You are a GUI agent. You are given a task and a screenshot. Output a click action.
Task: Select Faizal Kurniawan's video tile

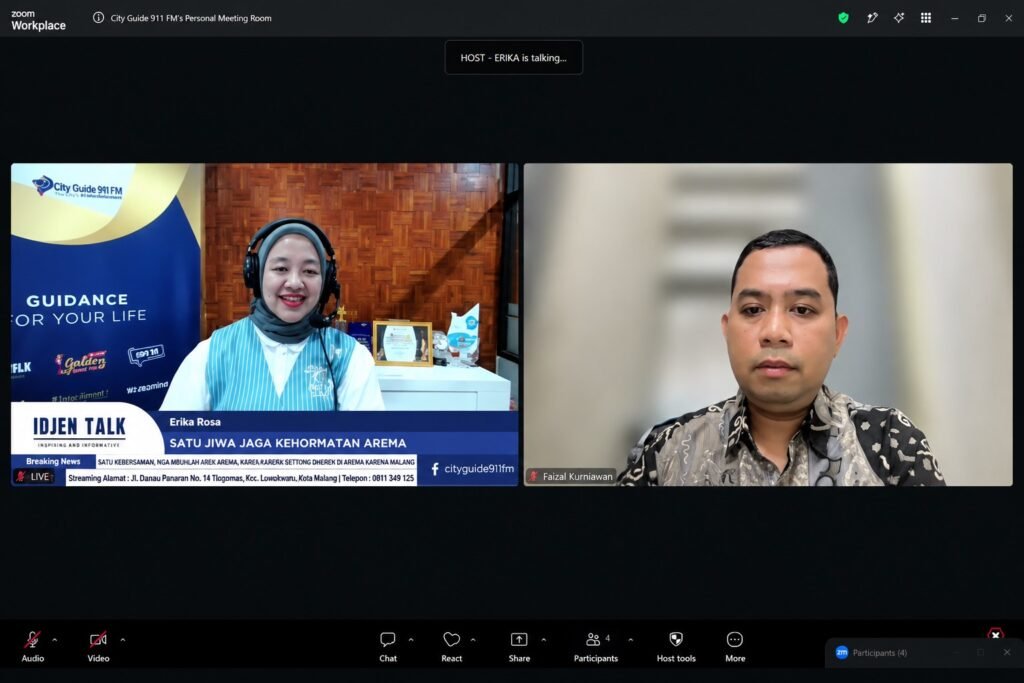coord(768,325)
